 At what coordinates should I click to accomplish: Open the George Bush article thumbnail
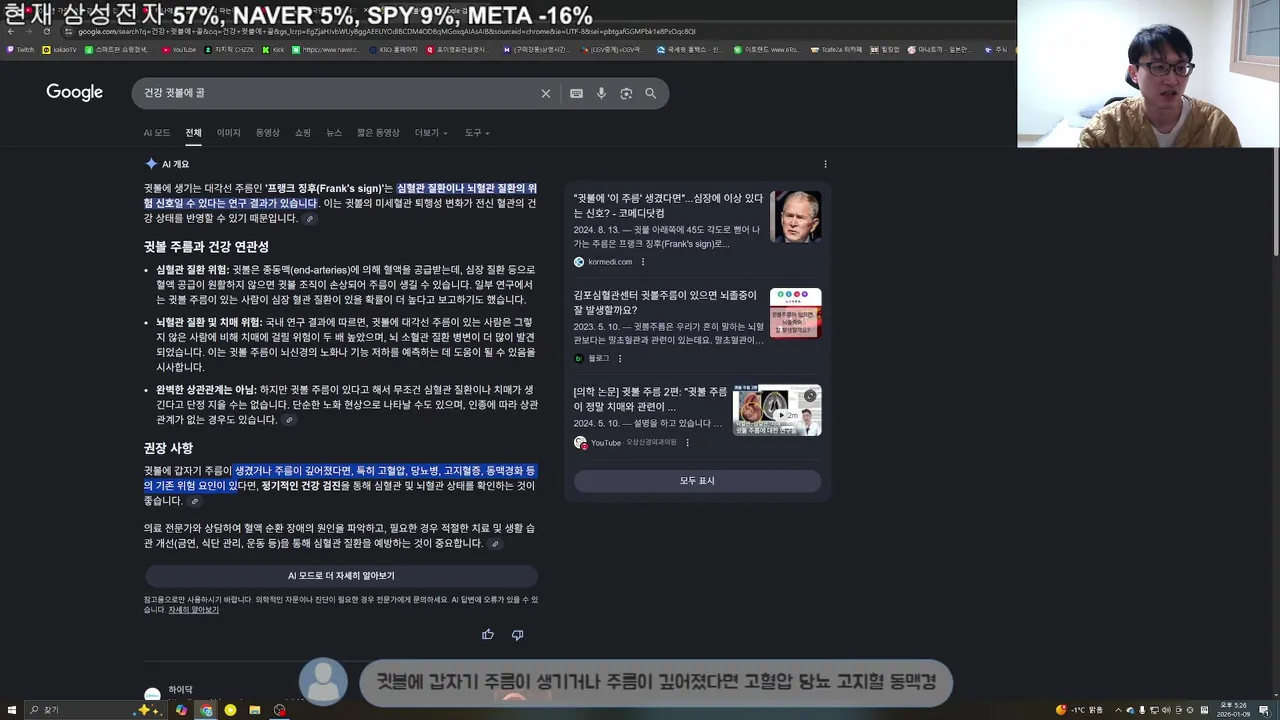click(796, 216)
